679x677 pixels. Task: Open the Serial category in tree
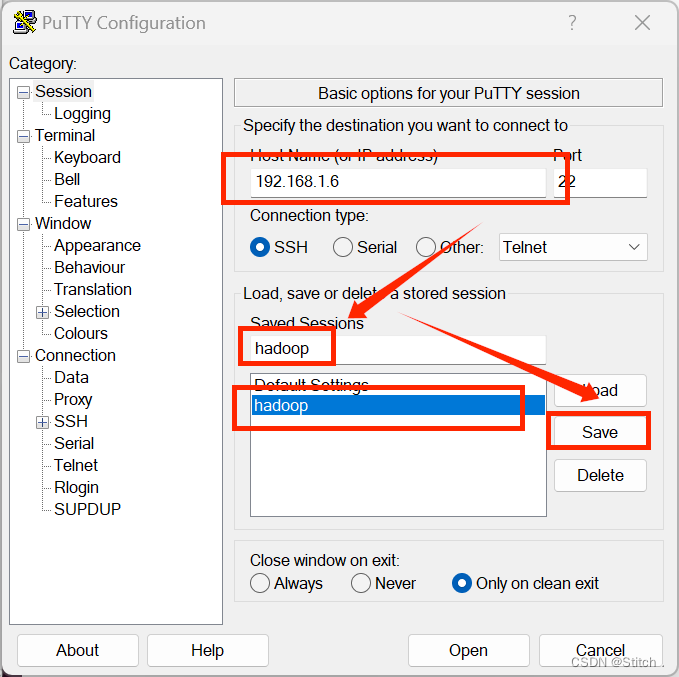pyautogui.click(x=74, y=444)
